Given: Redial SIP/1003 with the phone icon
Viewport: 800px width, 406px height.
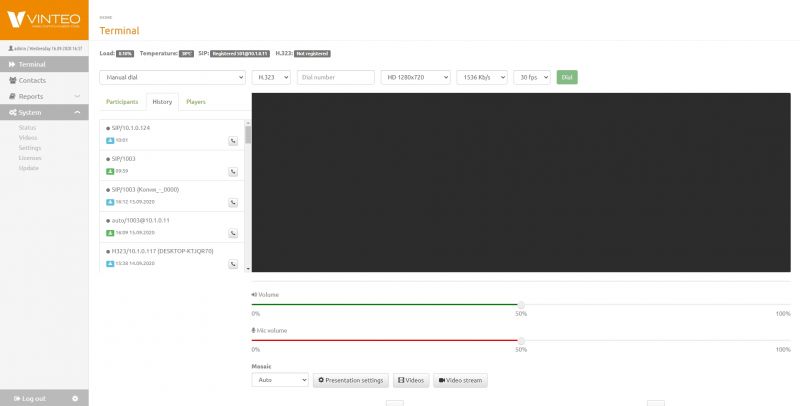Looking at the screenshot, I should tap(233, 172).
